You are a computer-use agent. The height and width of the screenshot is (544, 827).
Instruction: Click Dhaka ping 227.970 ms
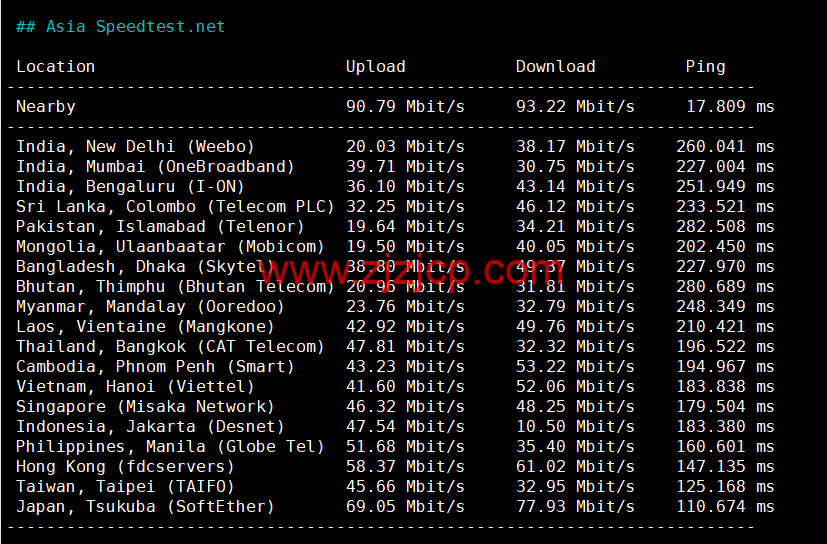(x=725, y=266)
